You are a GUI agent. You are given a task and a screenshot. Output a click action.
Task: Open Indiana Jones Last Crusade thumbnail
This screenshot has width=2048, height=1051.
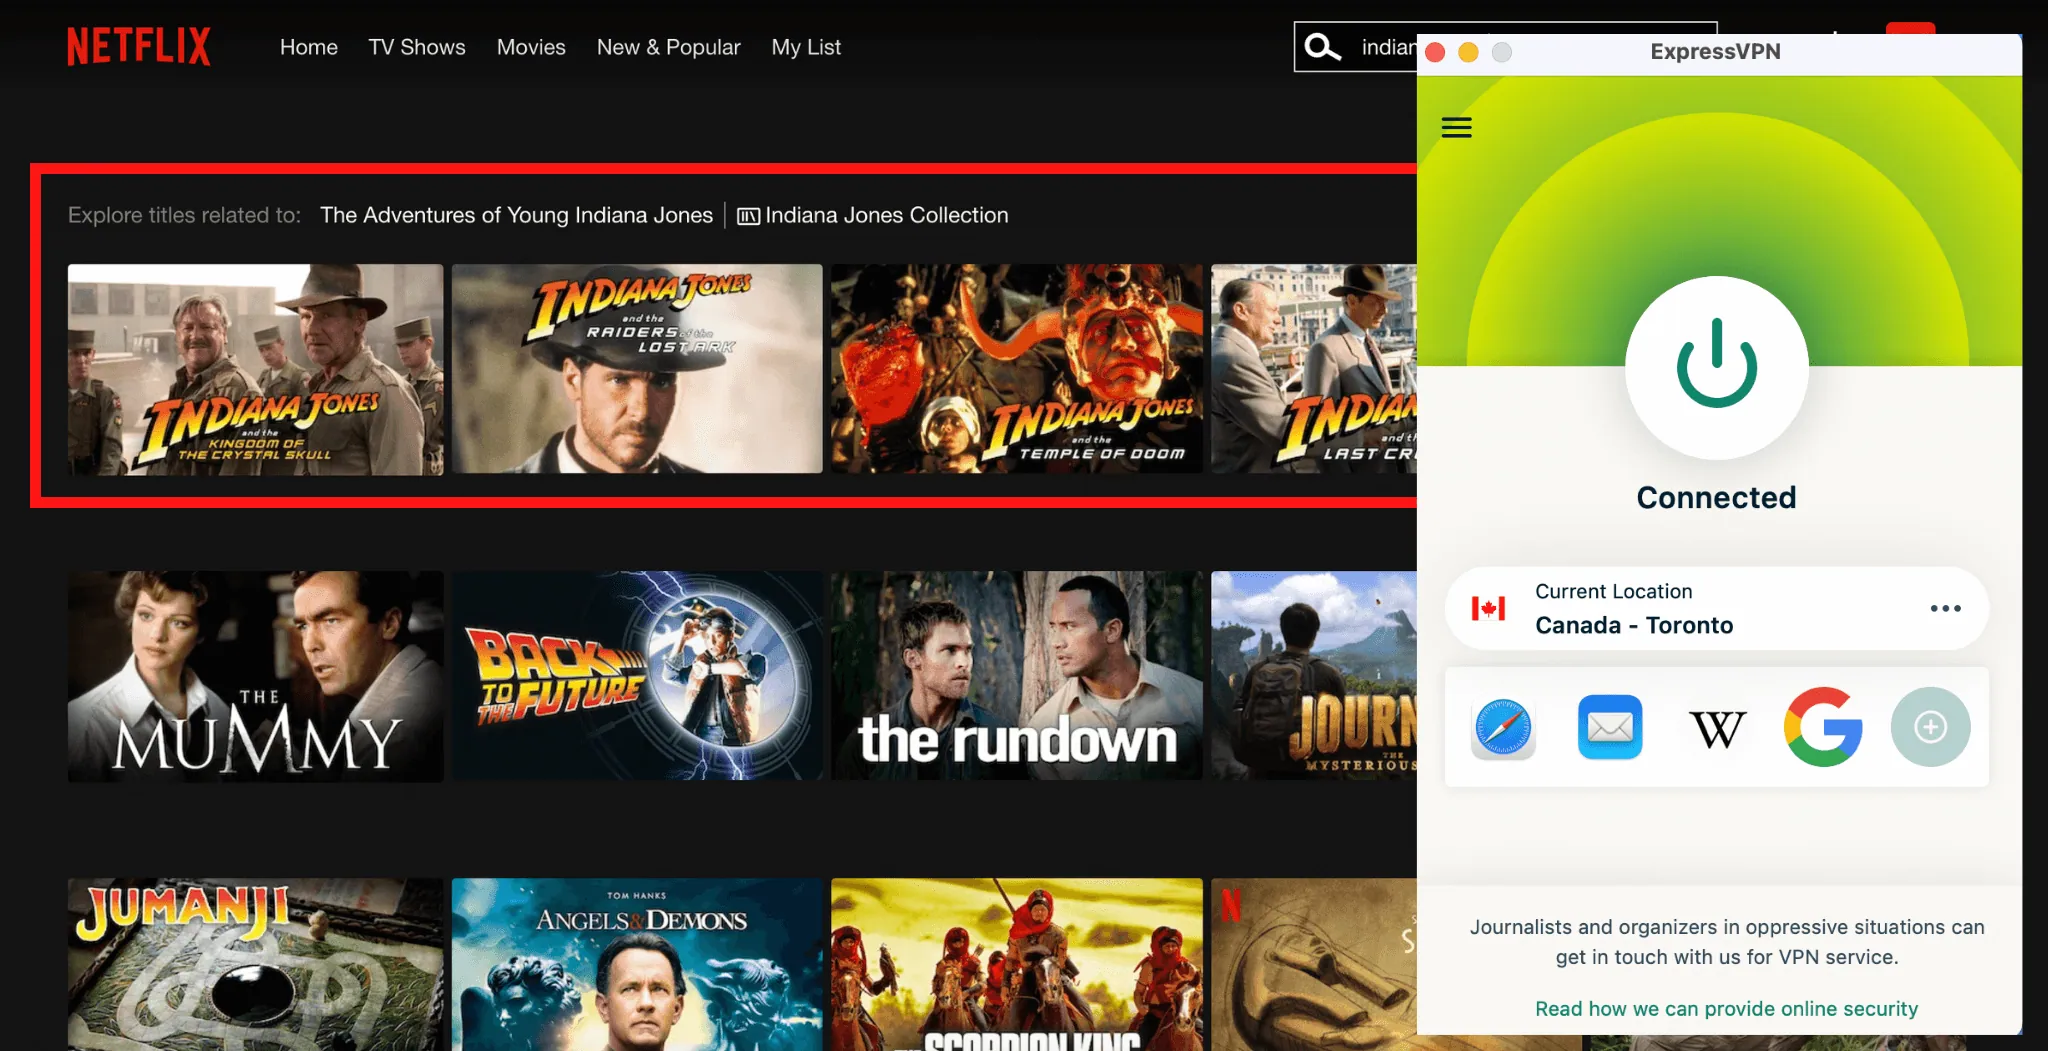(1314, 369)
